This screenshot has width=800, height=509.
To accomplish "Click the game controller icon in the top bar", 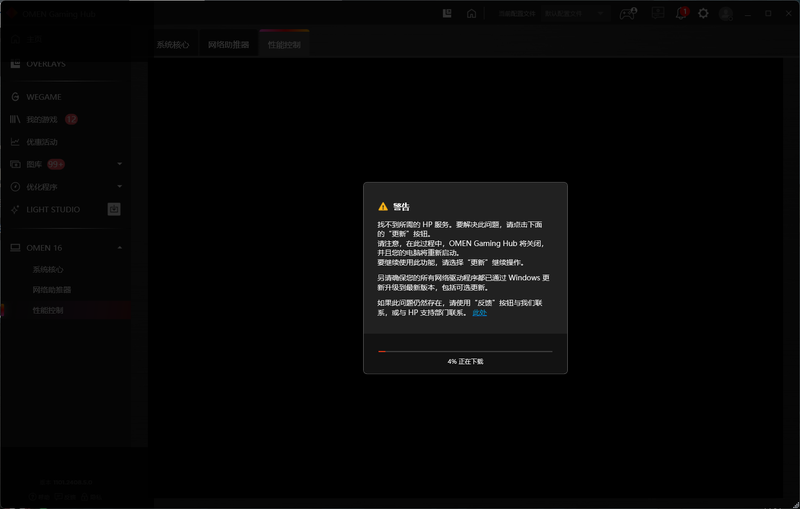I will pos(627,14).
